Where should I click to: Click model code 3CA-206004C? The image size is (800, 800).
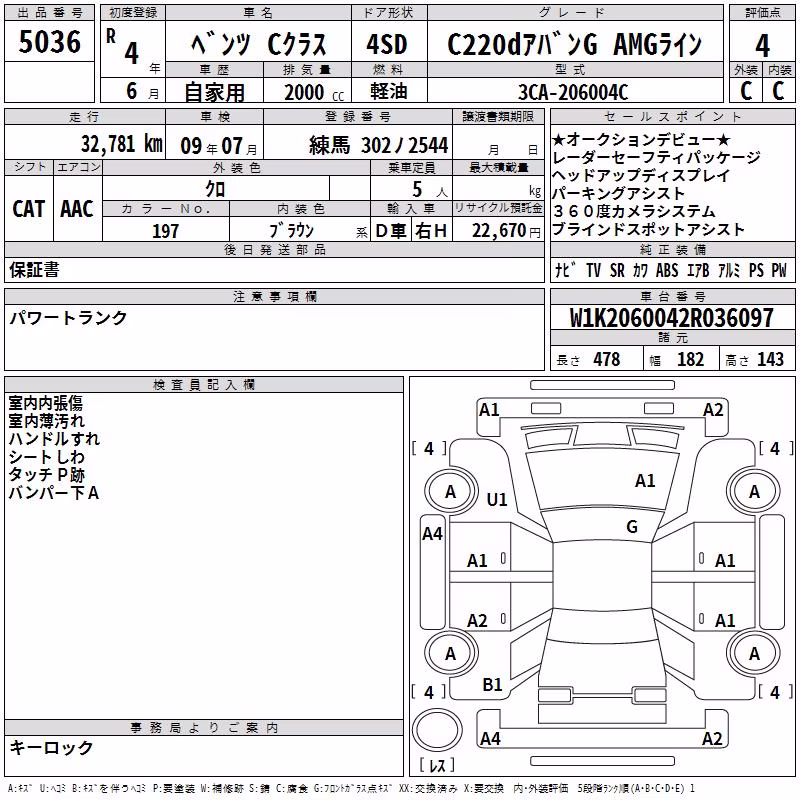coord(573,92)
